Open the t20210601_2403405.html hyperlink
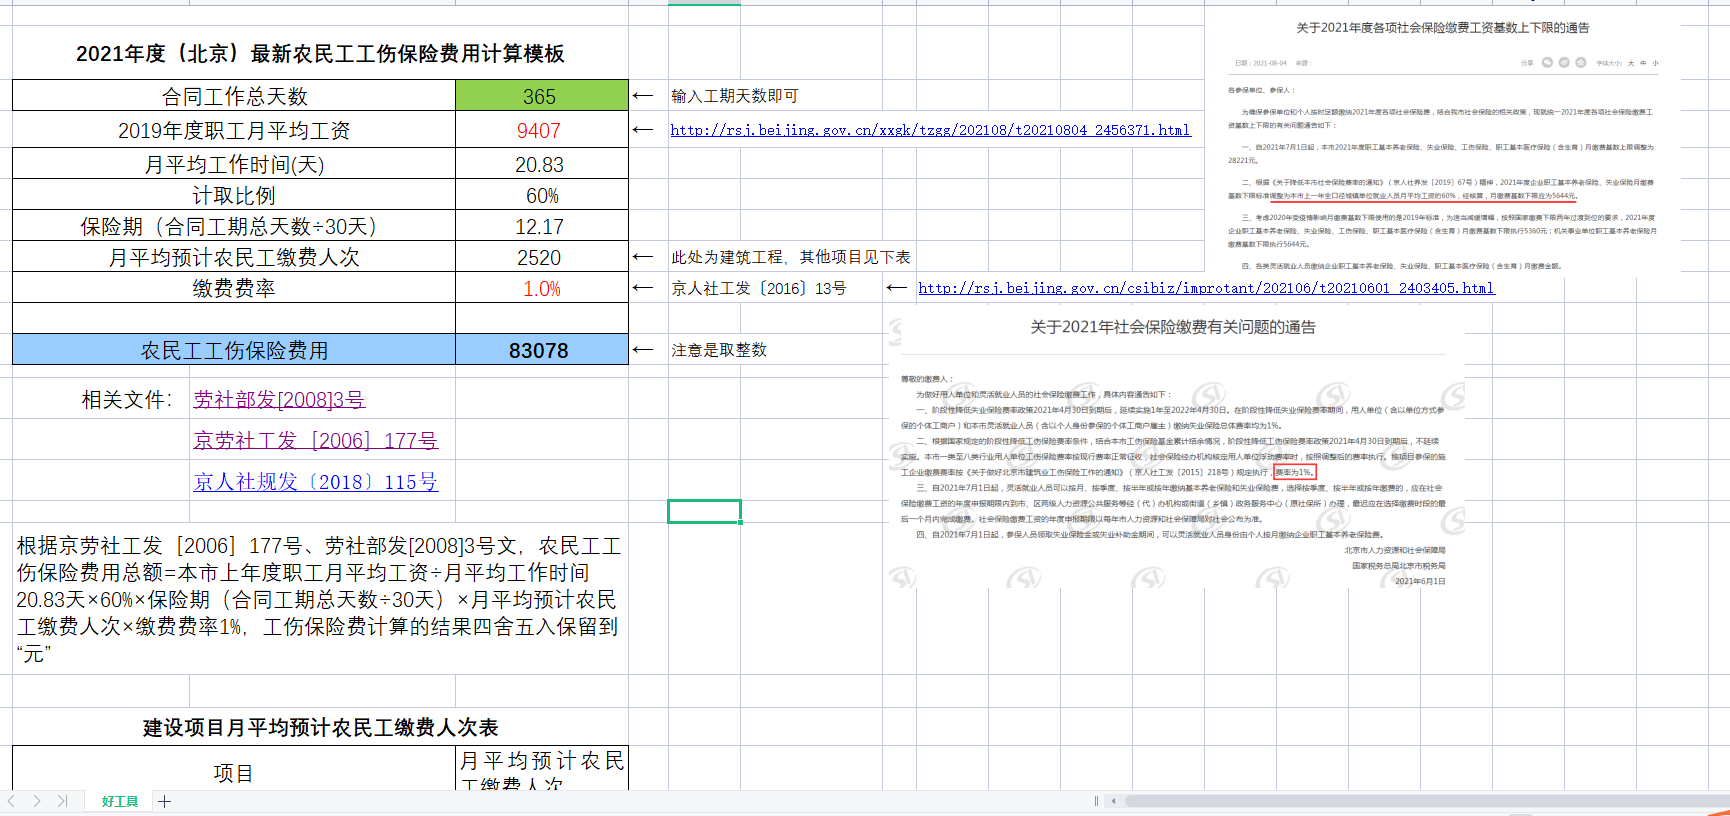 [x=1206, y=288]
